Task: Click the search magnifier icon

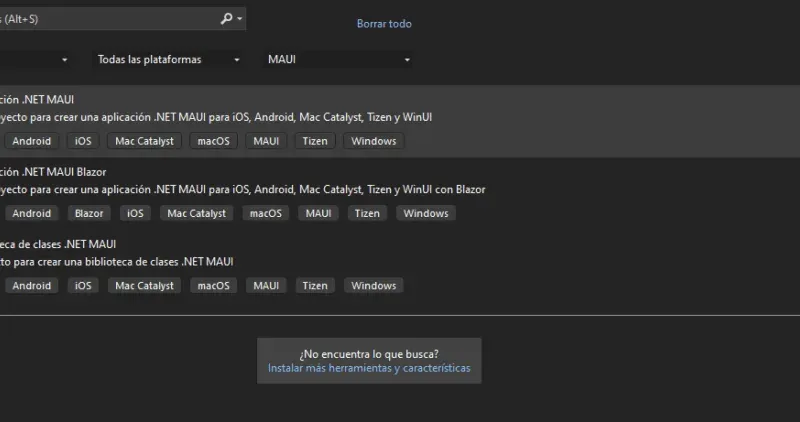Action: tap(226, 19)
